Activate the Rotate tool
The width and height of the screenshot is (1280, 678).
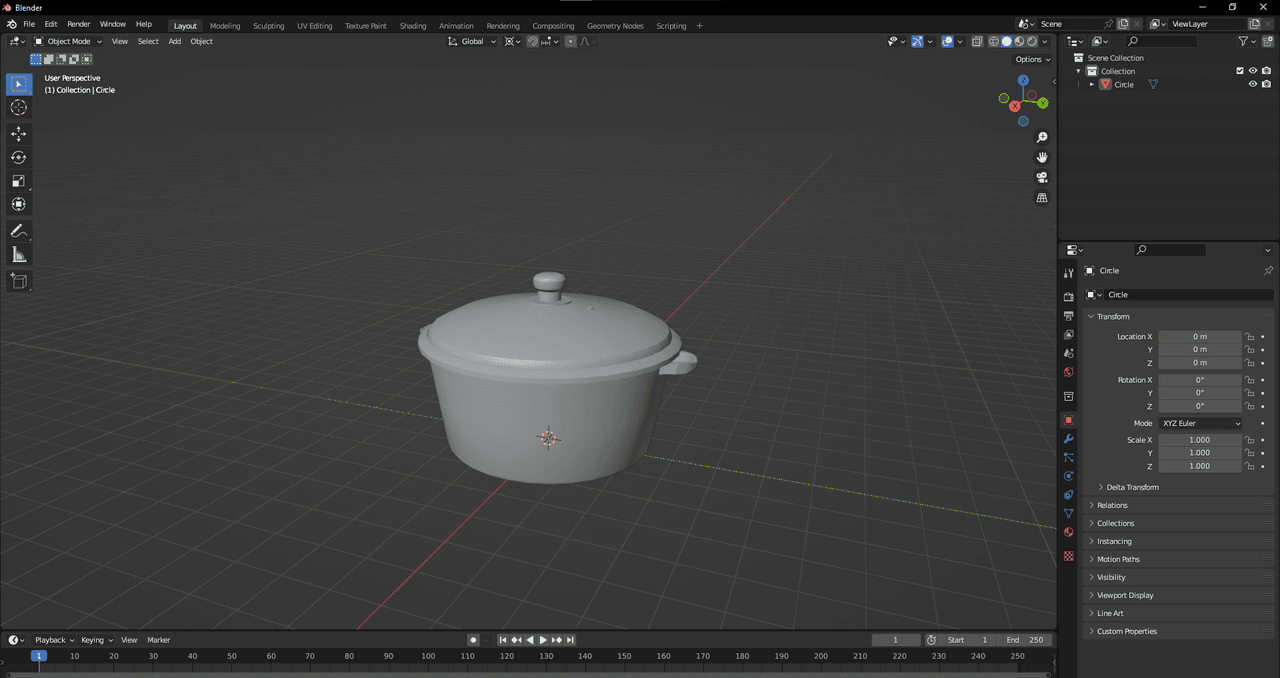pos(19,157)
